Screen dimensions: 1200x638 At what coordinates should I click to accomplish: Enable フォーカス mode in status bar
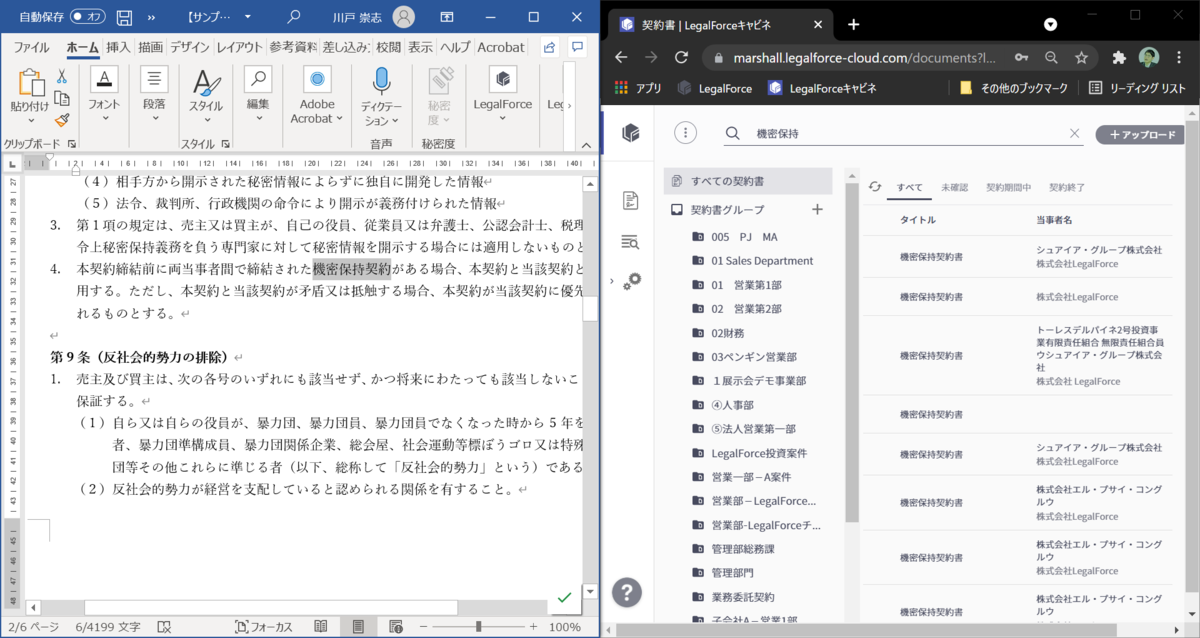(264, 627)
